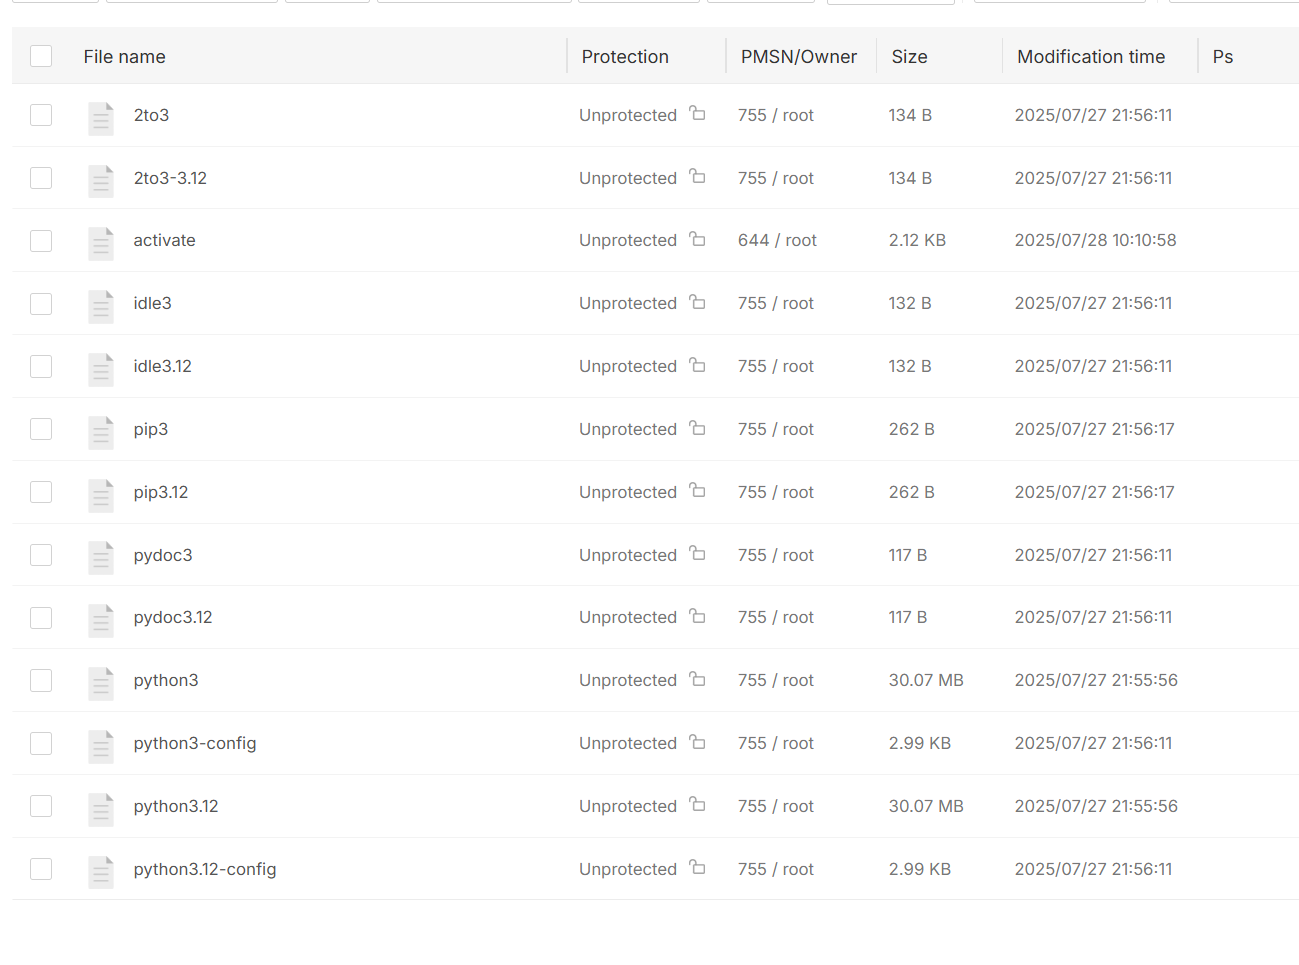Tick the checkbox for the activate file
The height and width of the screenshot is (965, 1299).
(41, 241)
